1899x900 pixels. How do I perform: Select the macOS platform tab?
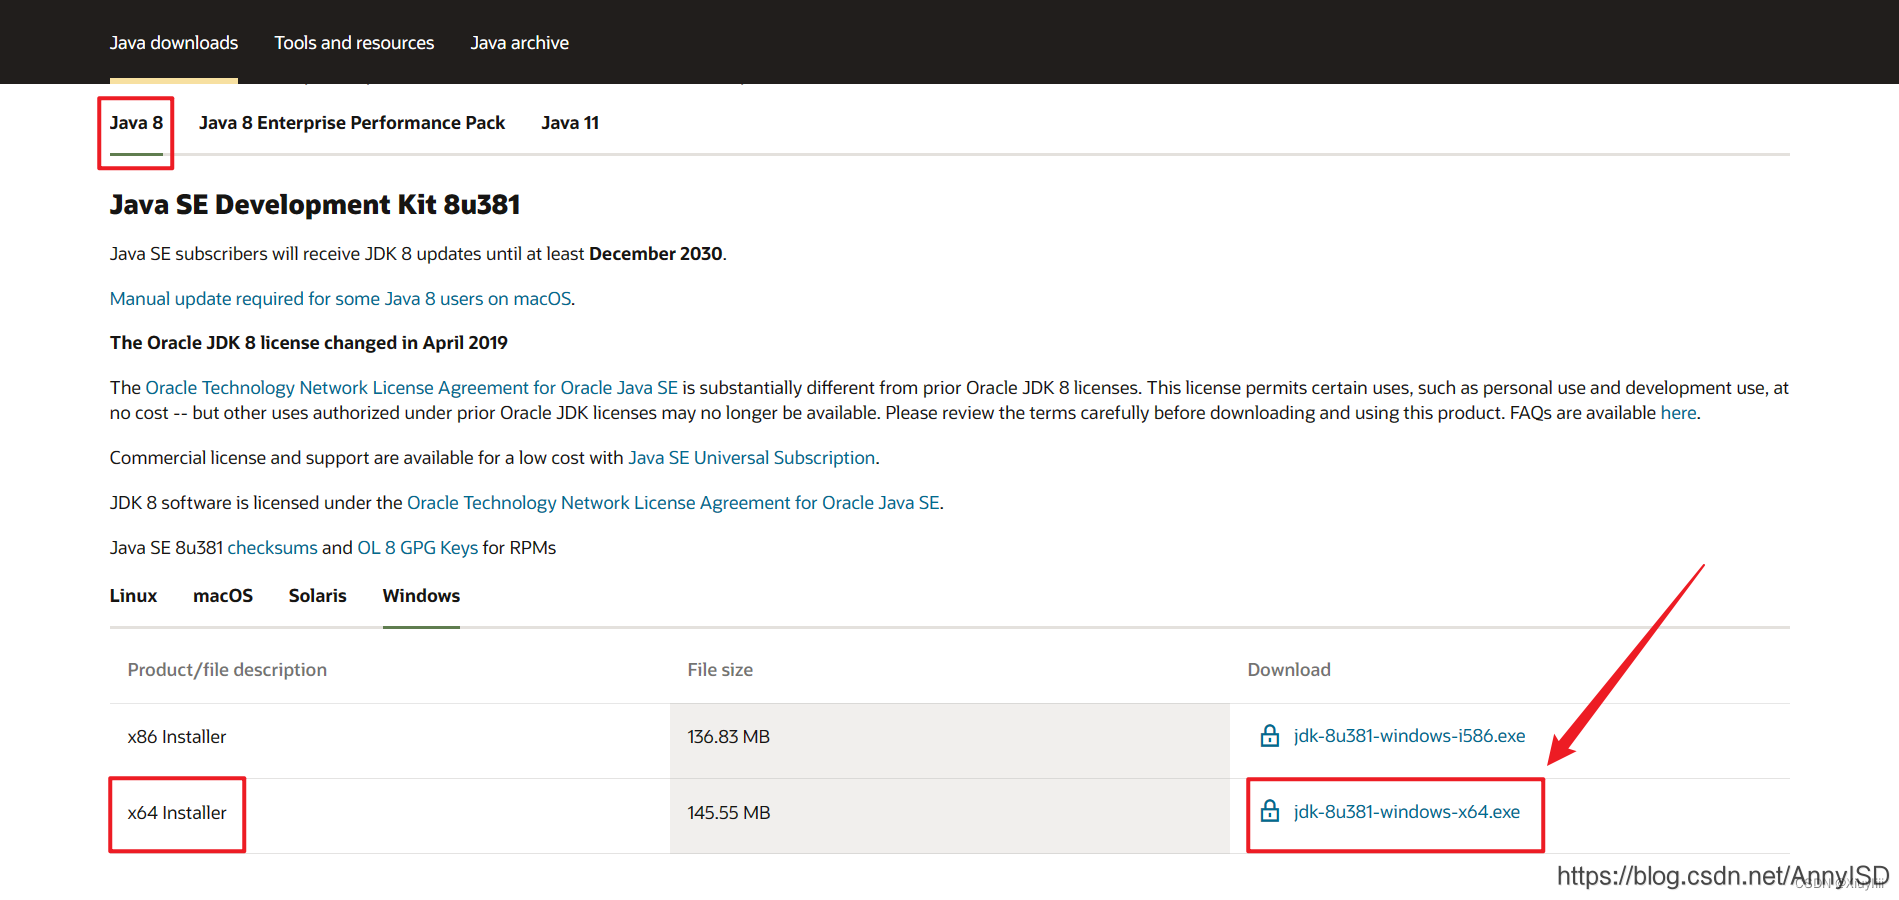tap(223, 596)
